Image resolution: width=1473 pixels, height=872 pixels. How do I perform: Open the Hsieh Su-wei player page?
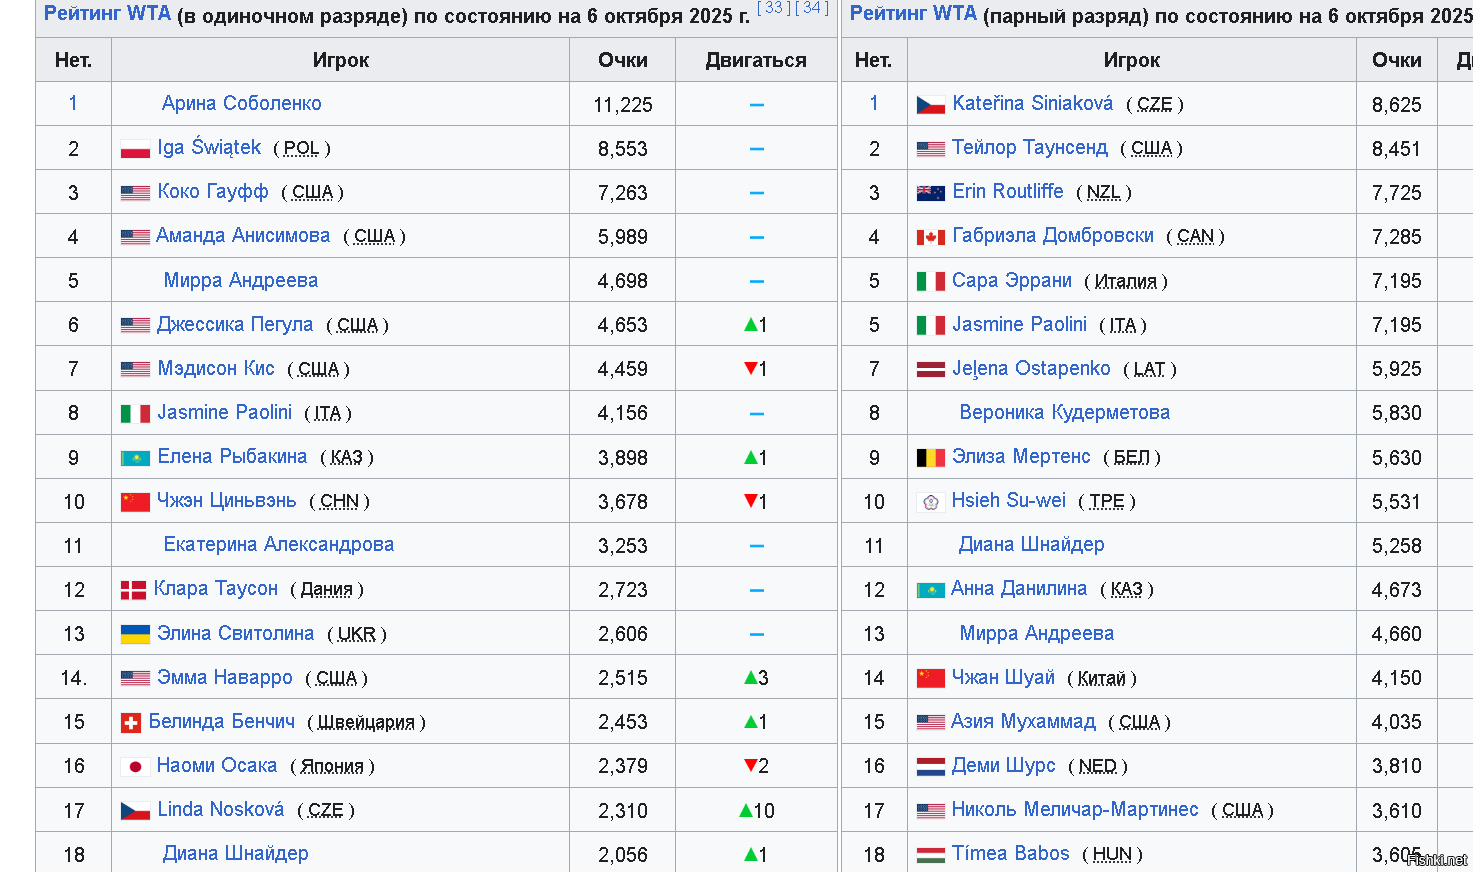(1008, 500)
